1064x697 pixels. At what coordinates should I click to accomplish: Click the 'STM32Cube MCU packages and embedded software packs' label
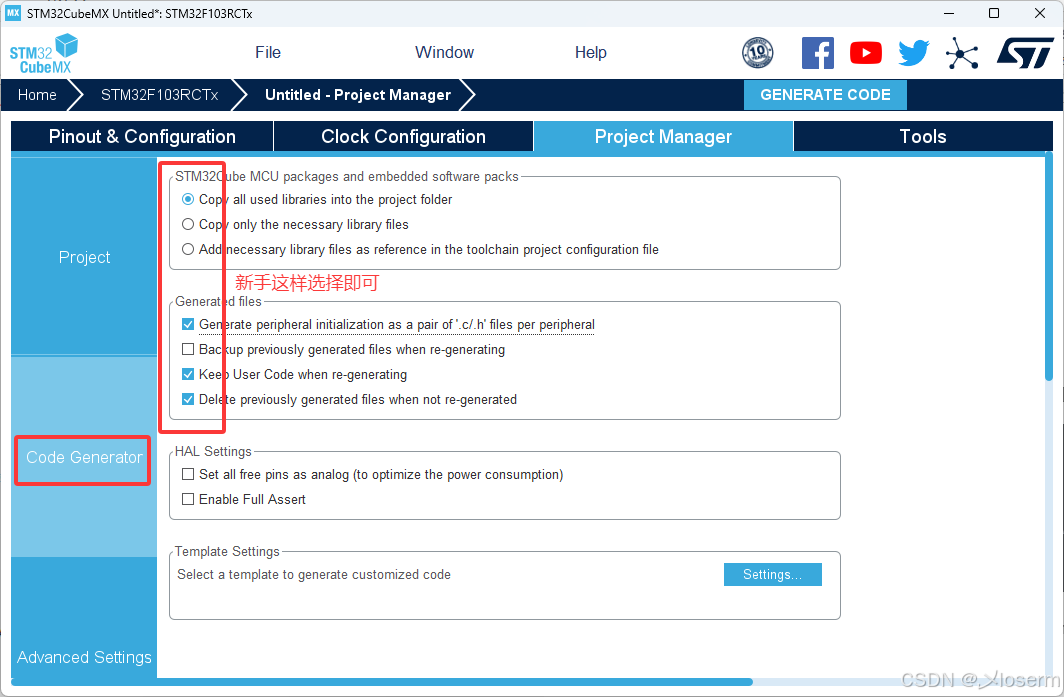pos(347,176)
